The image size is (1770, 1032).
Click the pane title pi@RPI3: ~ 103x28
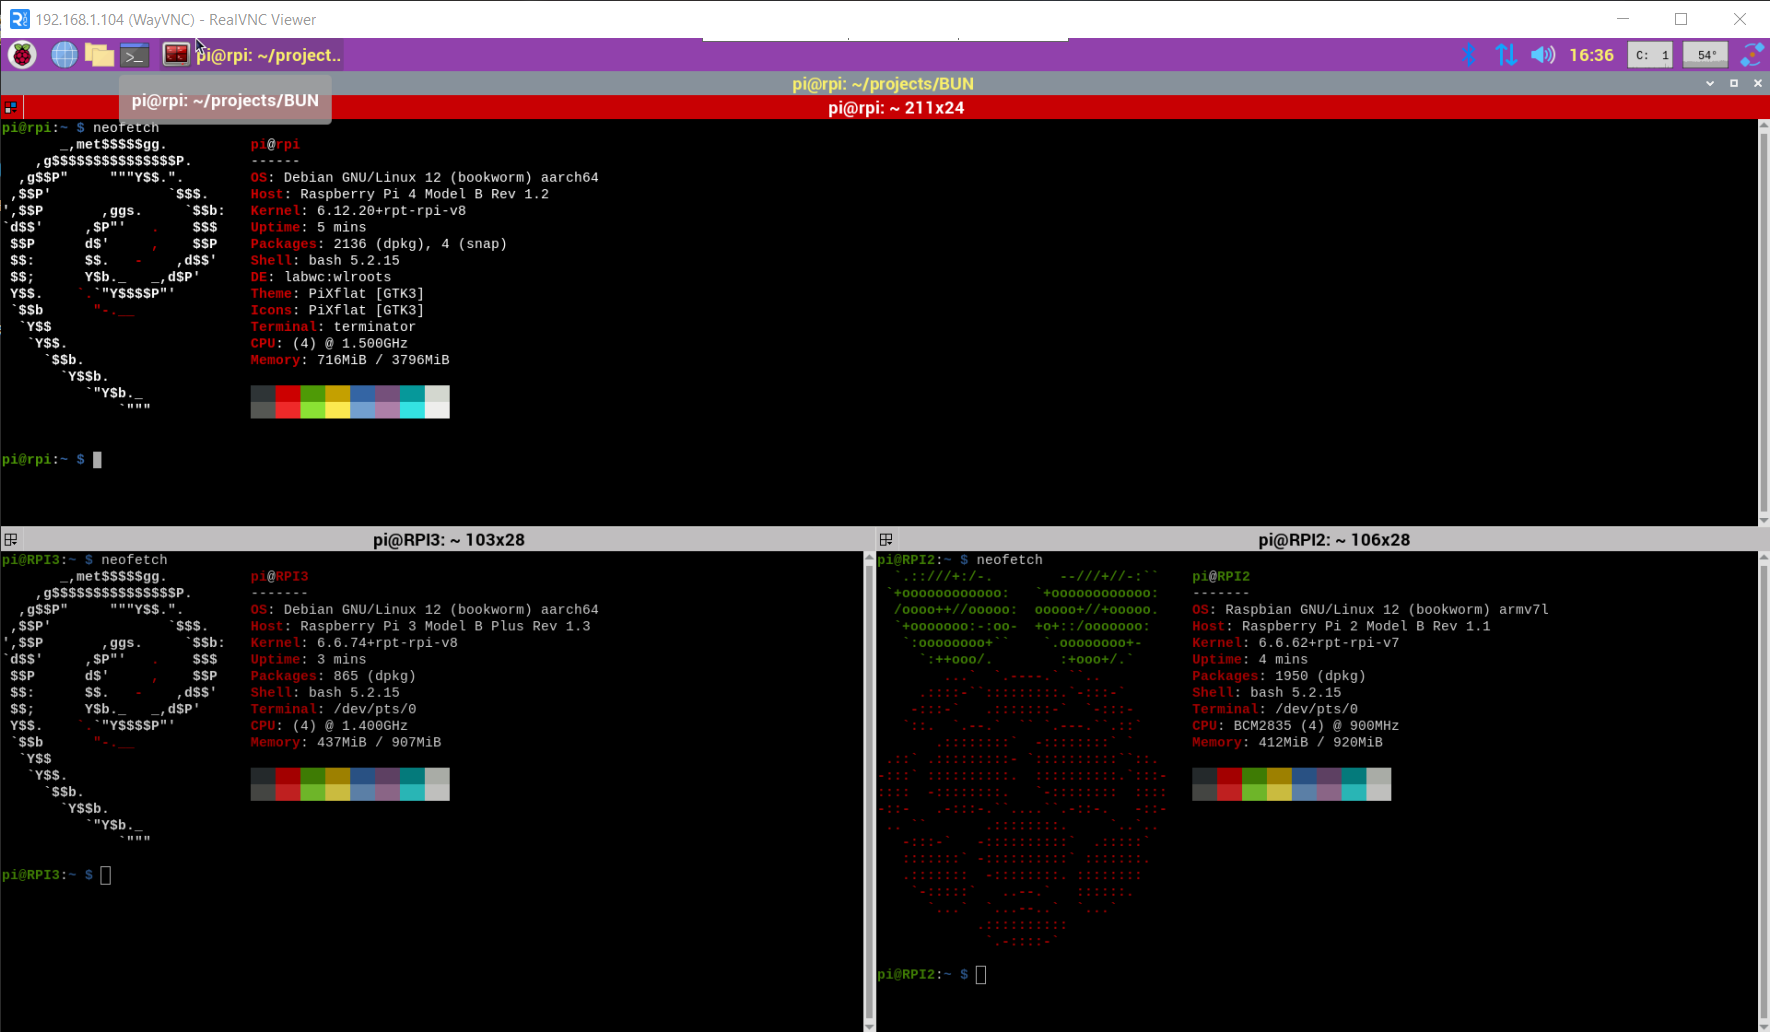(x=449, y=540)
